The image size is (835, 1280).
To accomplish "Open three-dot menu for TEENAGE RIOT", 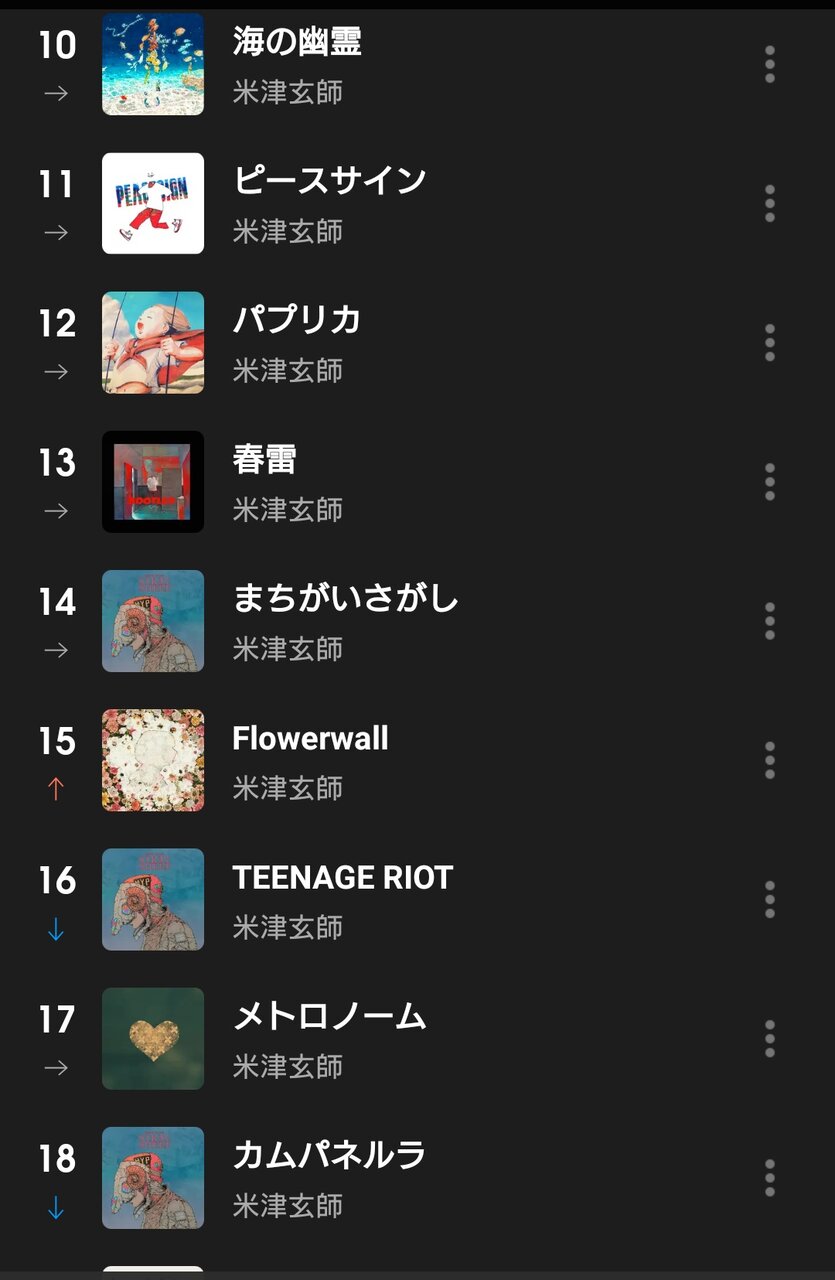I will point(769,899).
